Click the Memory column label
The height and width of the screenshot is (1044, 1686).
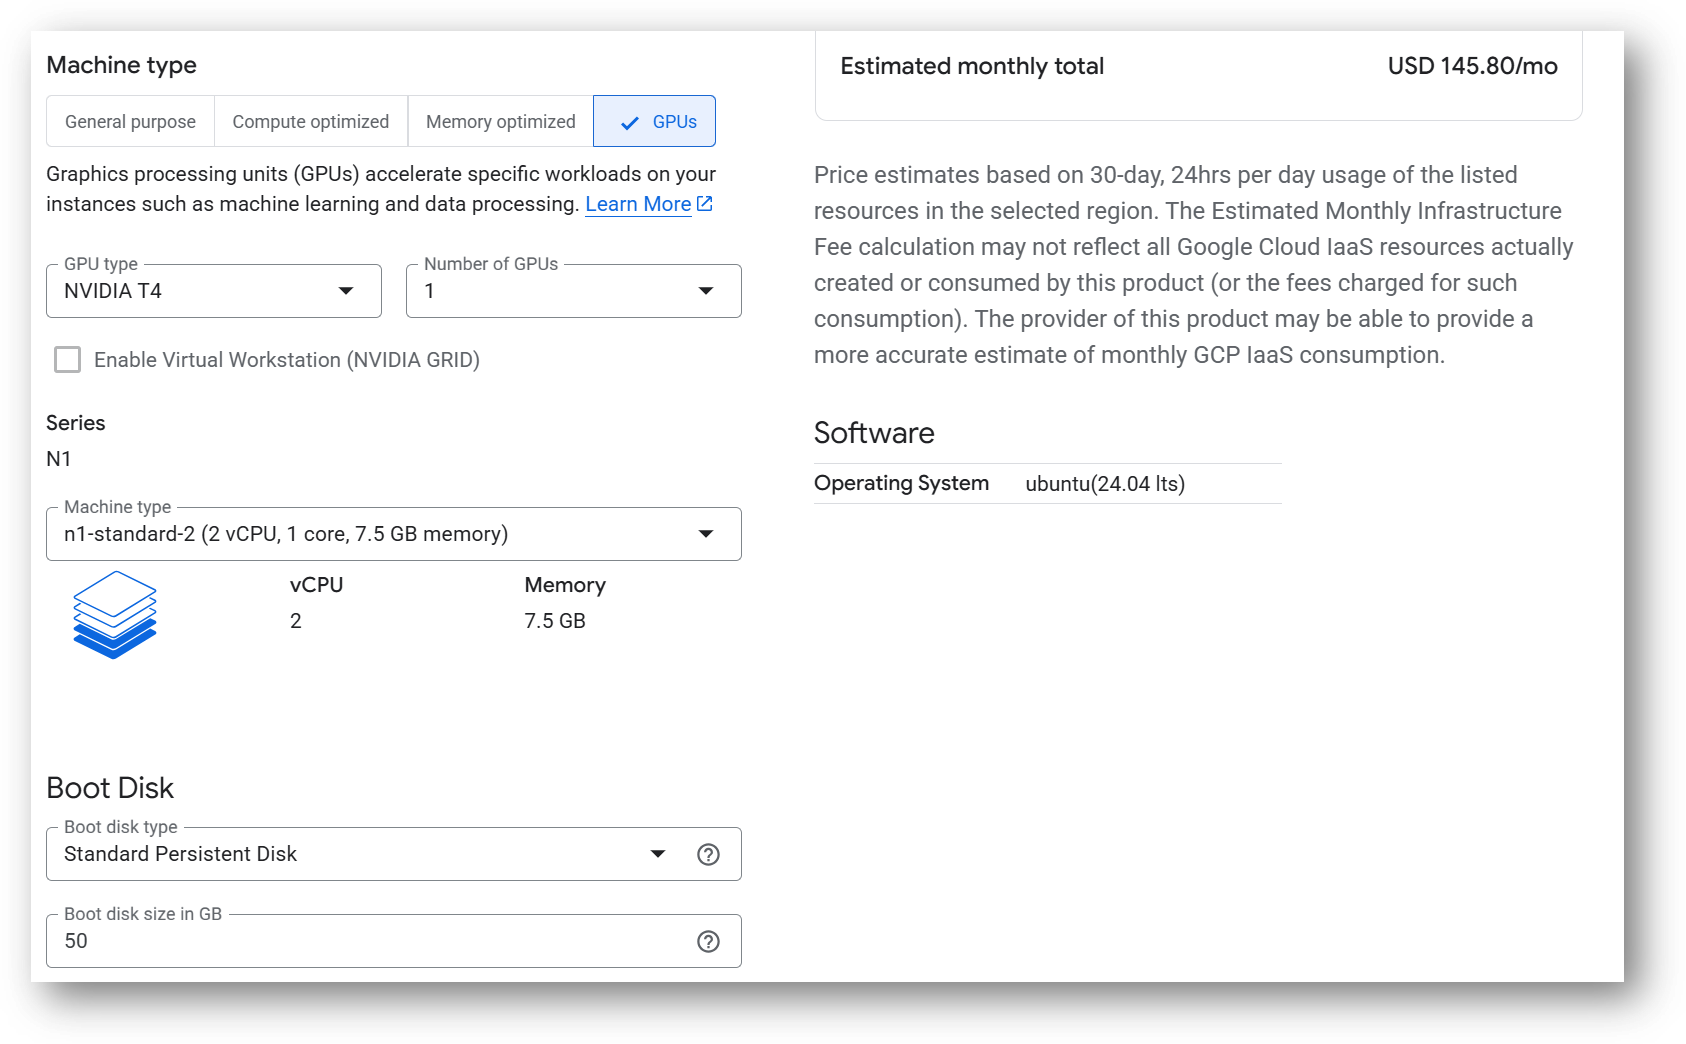[x=565, y=585]
